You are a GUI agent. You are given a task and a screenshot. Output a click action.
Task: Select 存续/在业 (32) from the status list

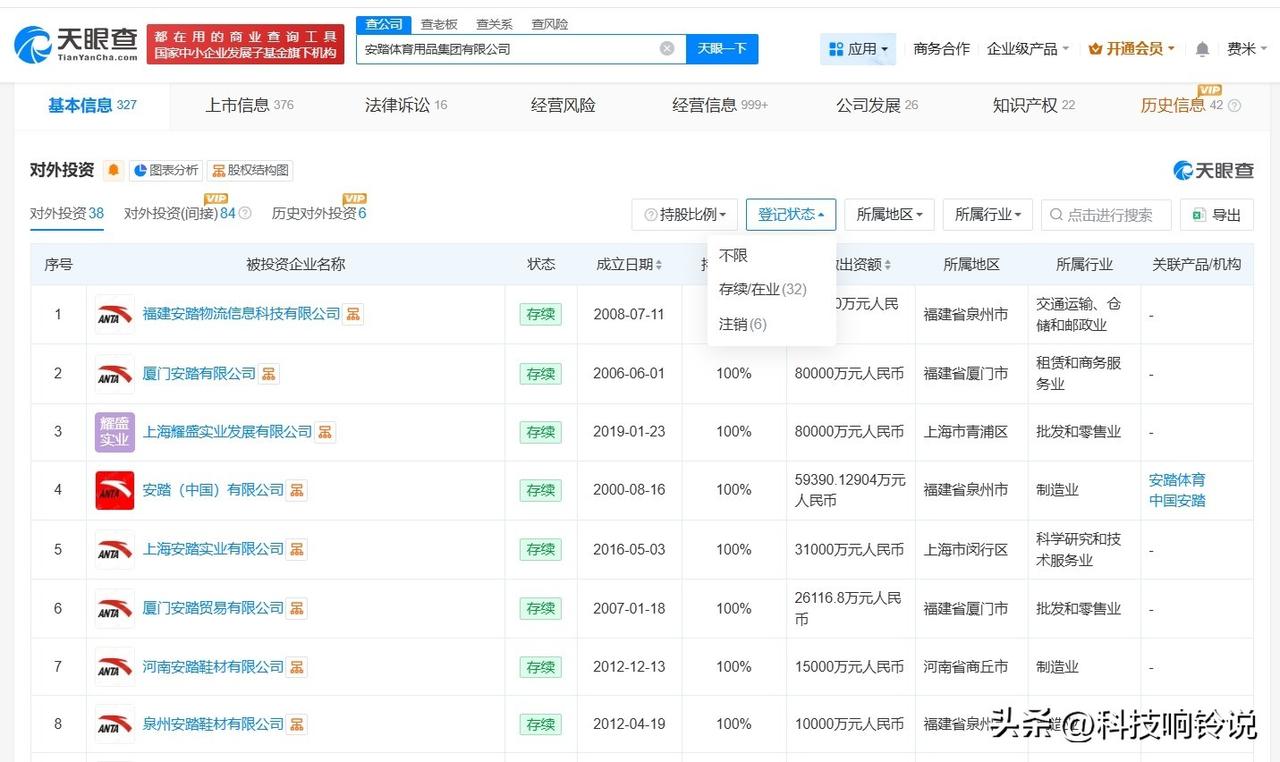762,290
